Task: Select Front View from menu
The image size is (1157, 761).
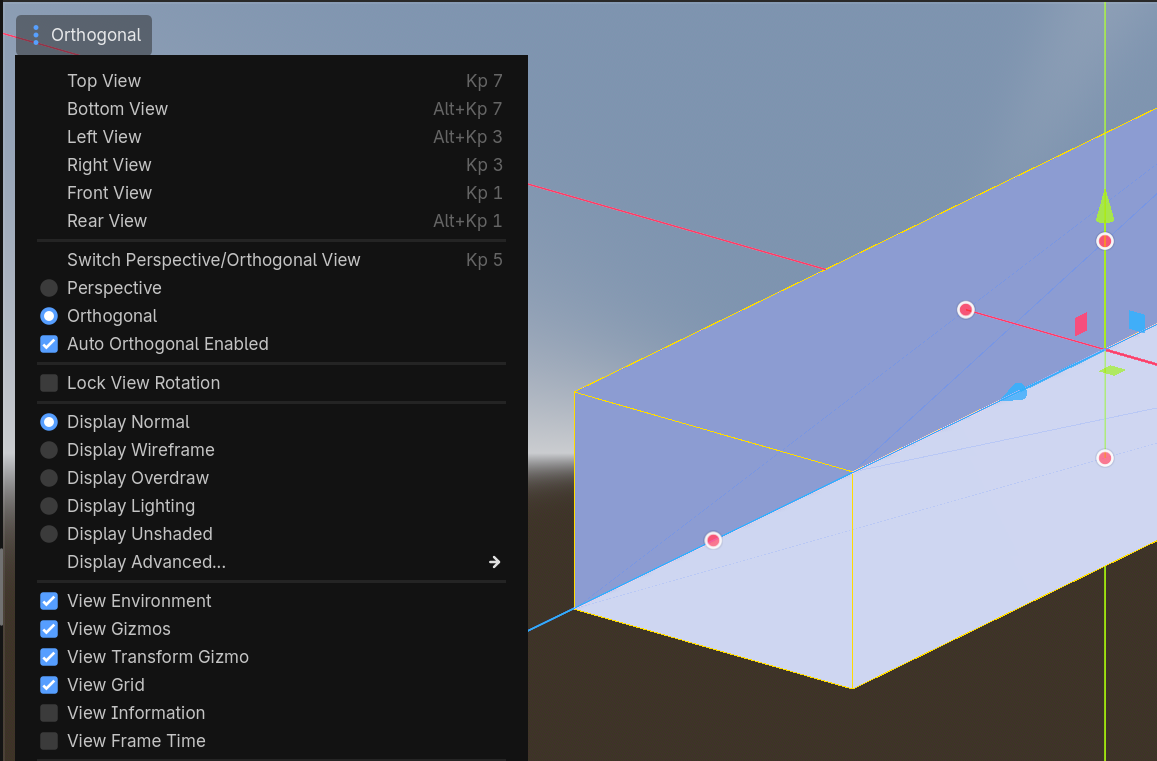Action: (x=109, y=193)
